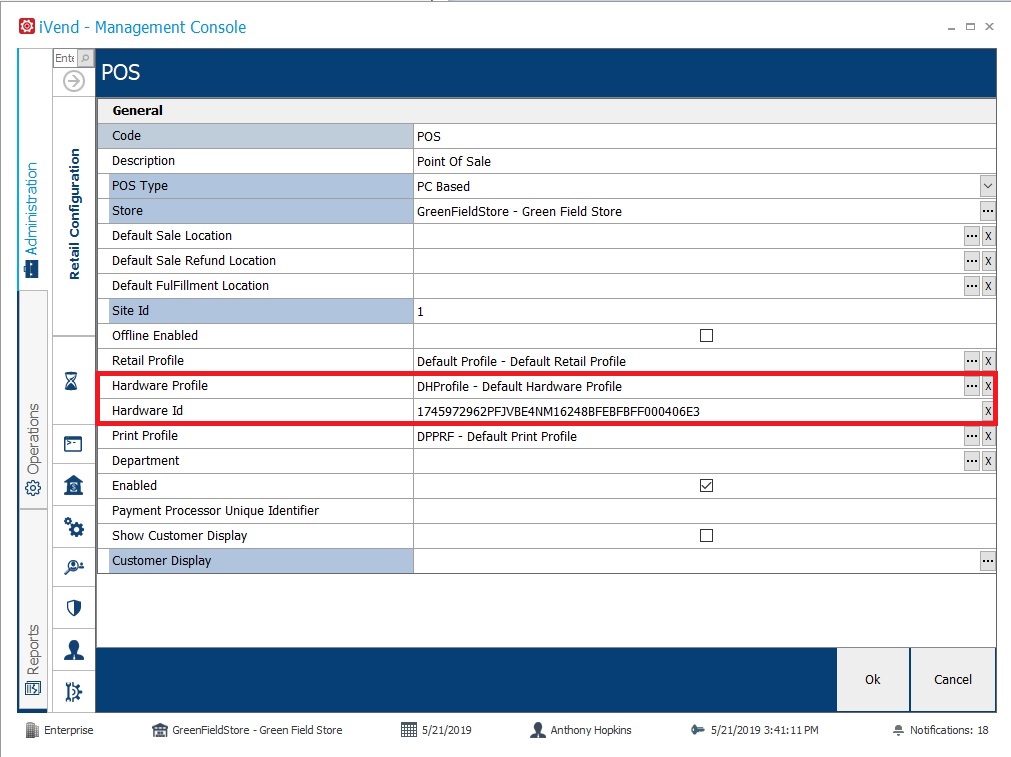
Task: Select the Retail Configuration section
Action: point(75,214)
